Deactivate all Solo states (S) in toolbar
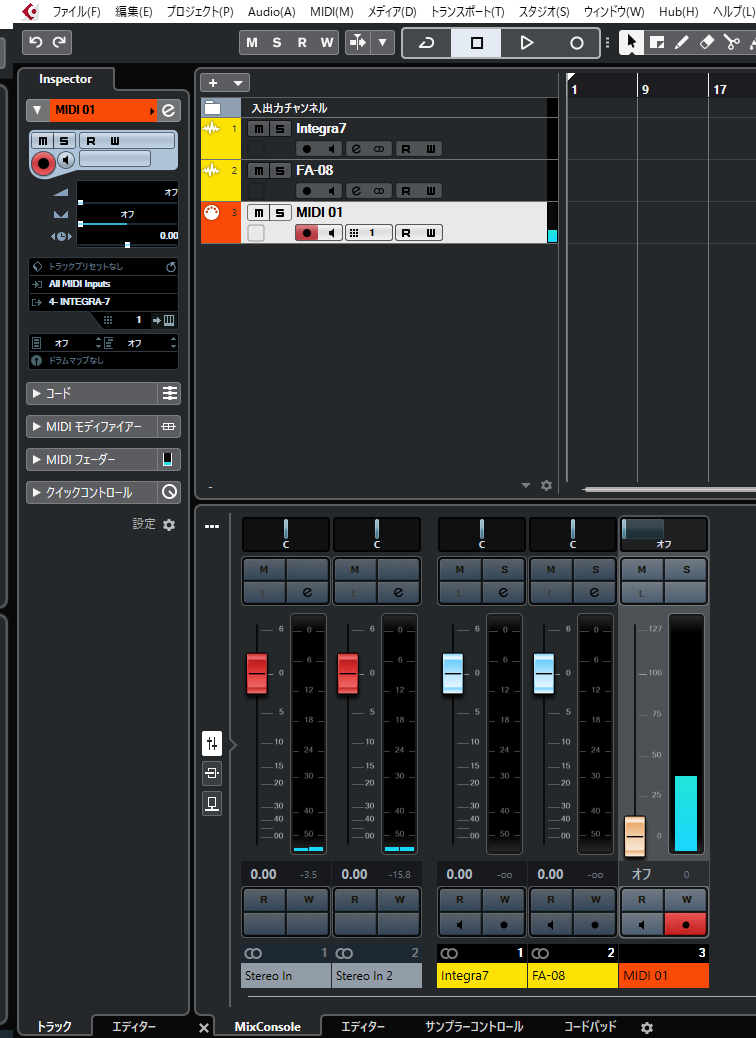756x1038 pixels. 277,42
